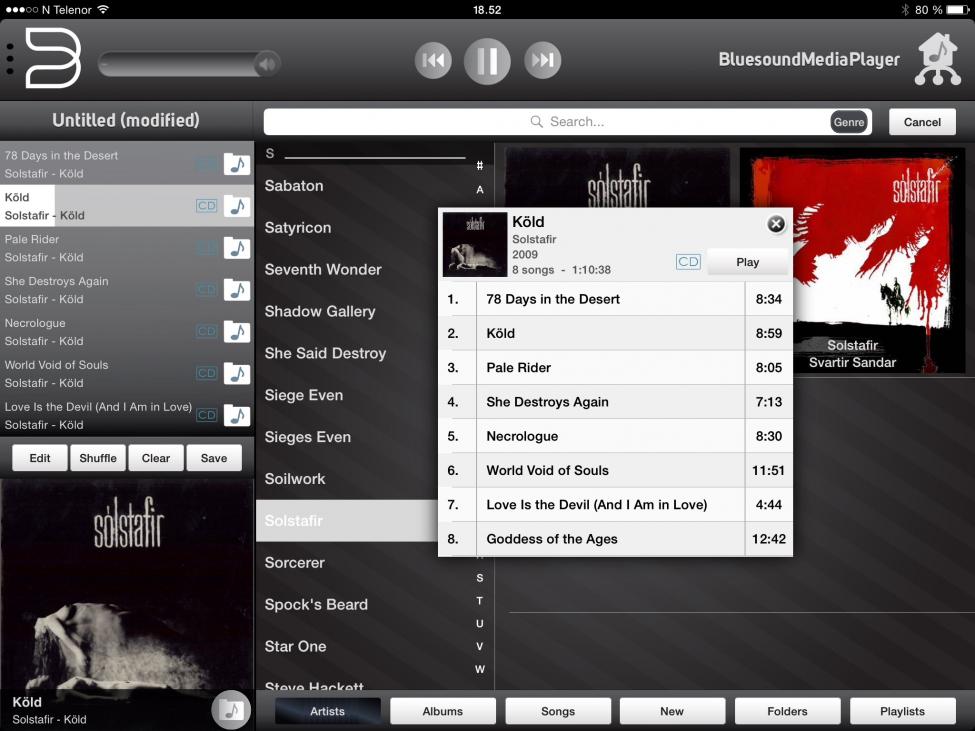975x731 pixels.
Task: Tap CD badge on Köld queue row
Action: click(x=206, y=206)
